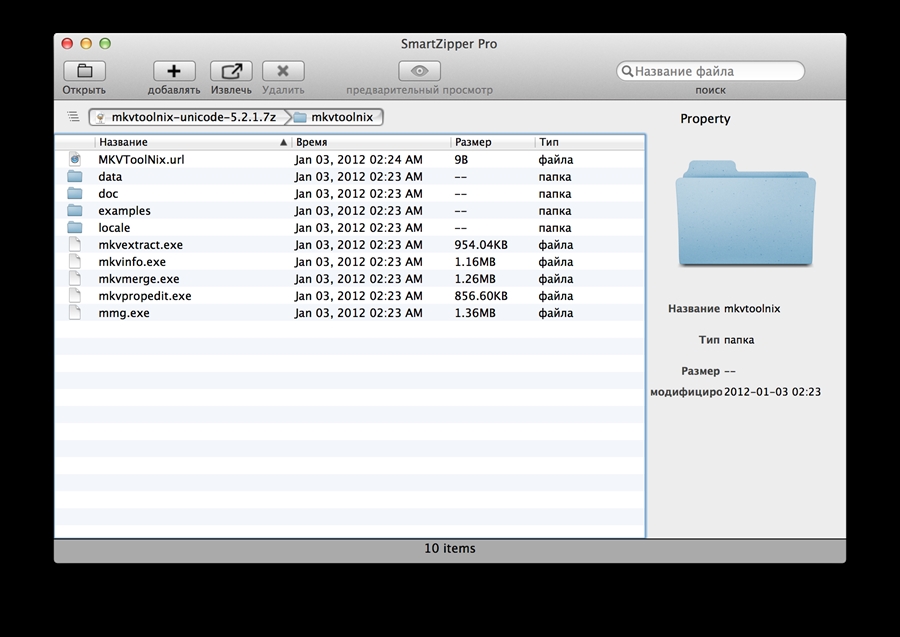900x637 pixels.
Task: Select the locale folder name
Action: tap(114, 228)
